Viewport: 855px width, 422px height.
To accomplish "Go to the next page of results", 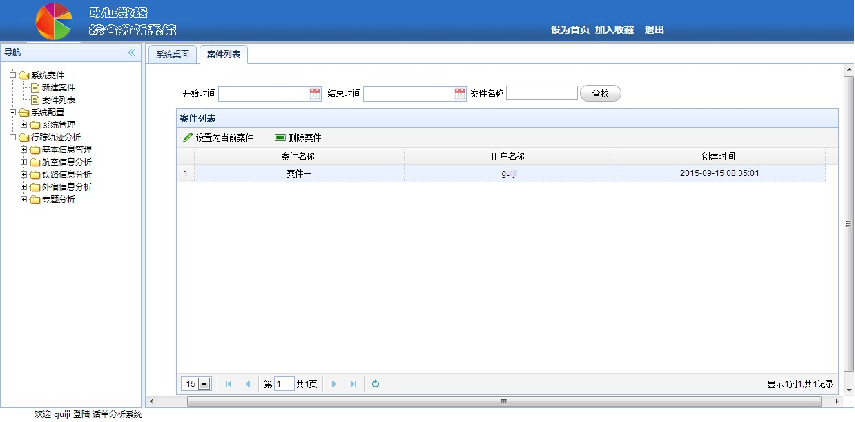I will point(334,384).
